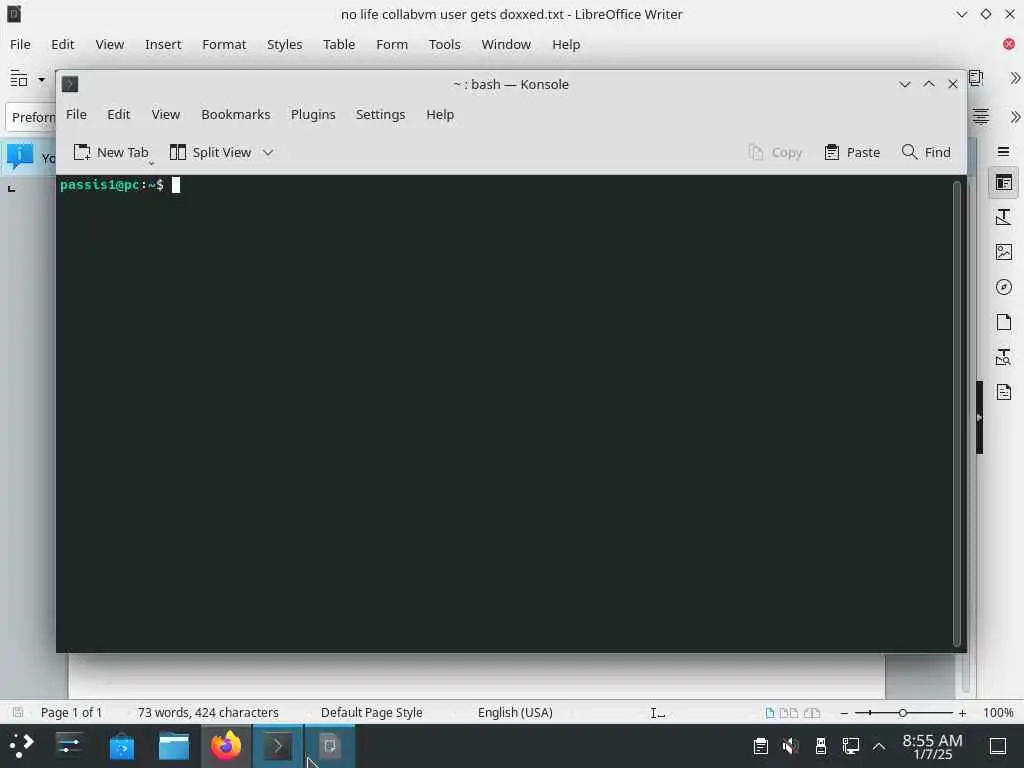1024x768 pixels.
Task: Select single-page view in status bar
Action: pos(770,713)
